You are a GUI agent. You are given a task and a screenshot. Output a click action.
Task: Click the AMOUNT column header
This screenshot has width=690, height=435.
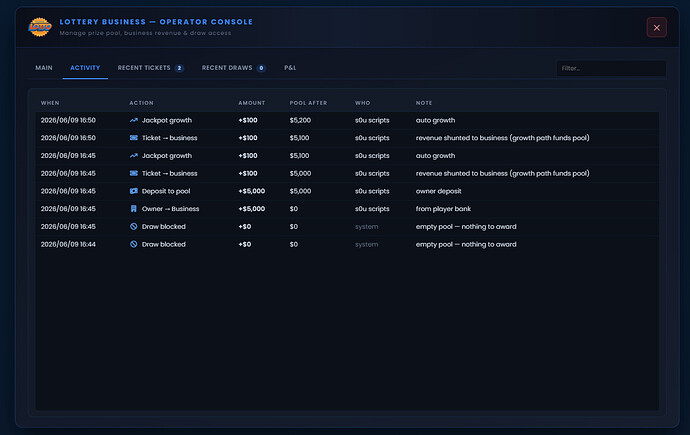[252, 103]
